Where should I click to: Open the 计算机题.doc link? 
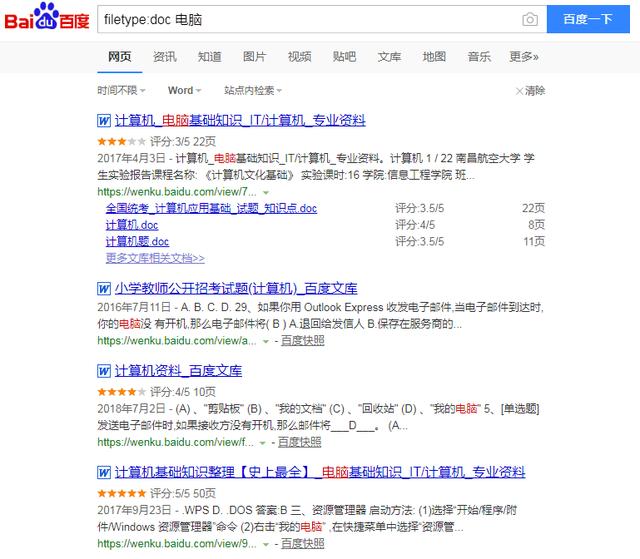click(137, 242)
